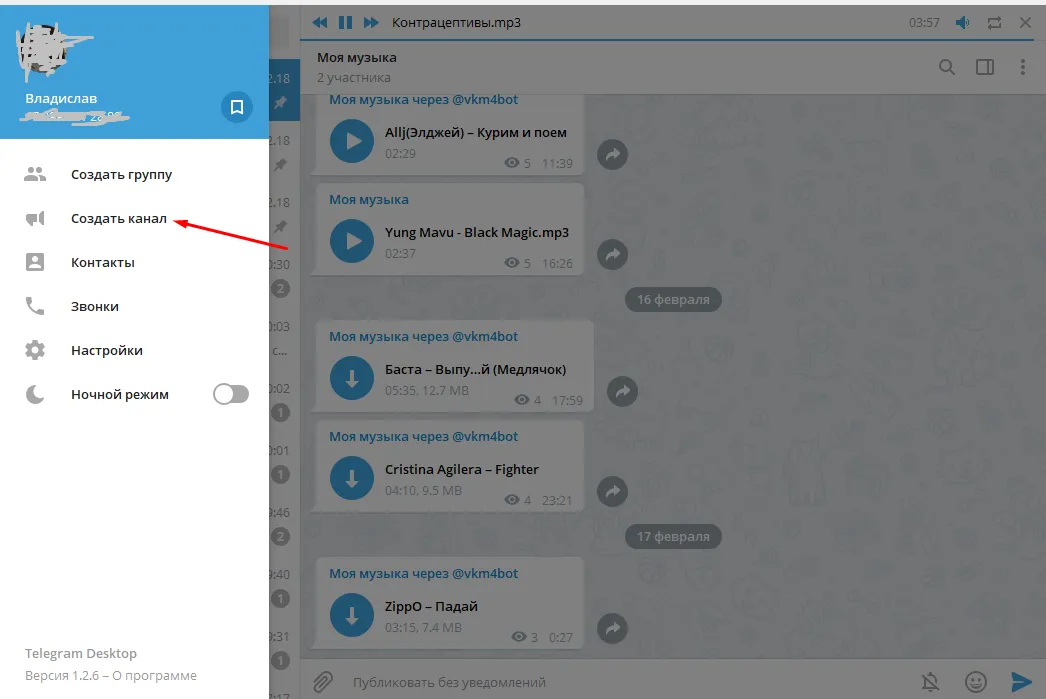The width and height of the screenshot is (1046, 699).
Task: Skip to previous track in player
Action: (x=320, y=23)
